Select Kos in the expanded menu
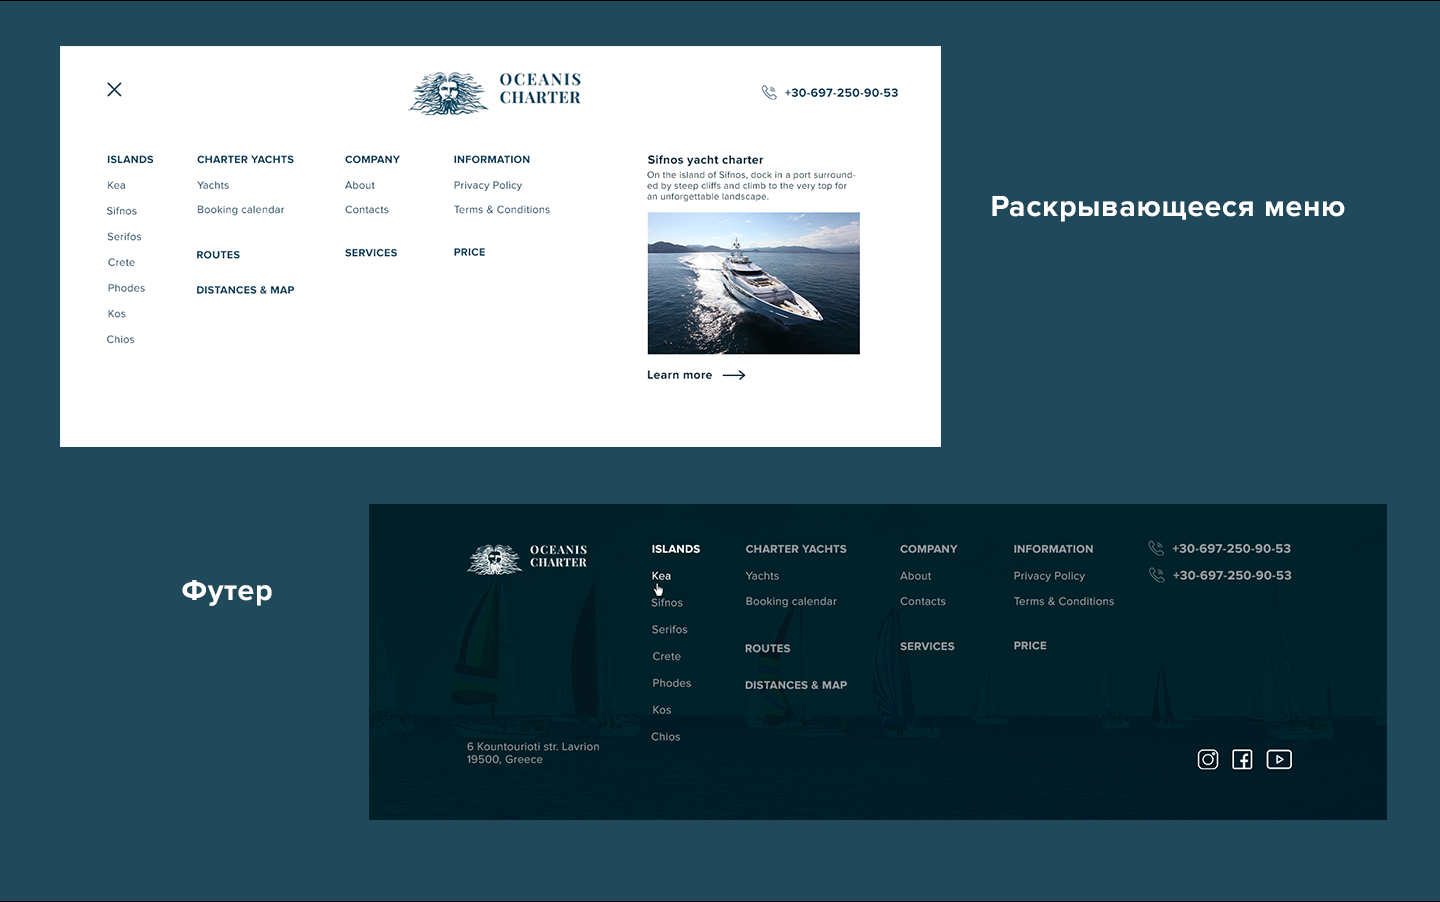This screenshot has width=1440, height=902. tap(117, 314)
